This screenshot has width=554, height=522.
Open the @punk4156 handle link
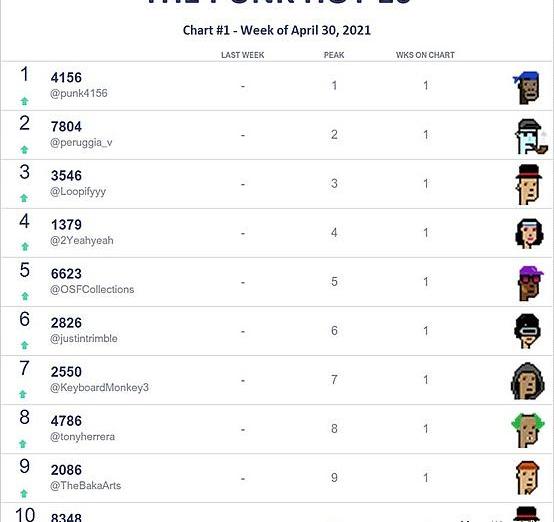point(79,93)
